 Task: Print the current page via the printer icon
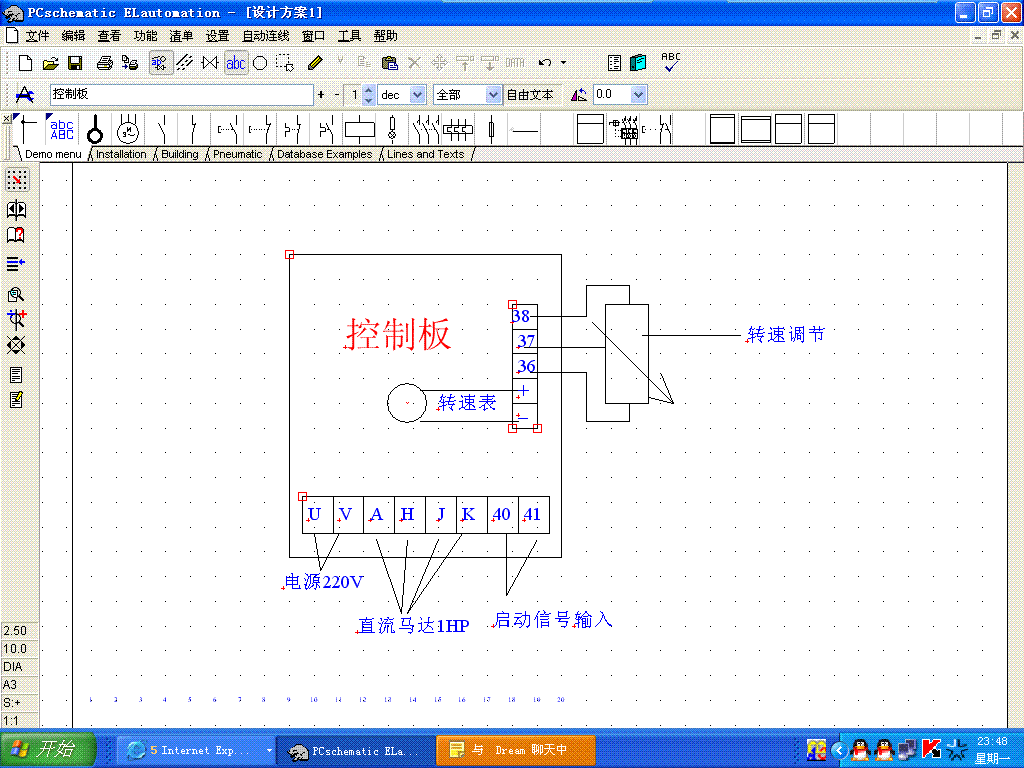point(104,63)
